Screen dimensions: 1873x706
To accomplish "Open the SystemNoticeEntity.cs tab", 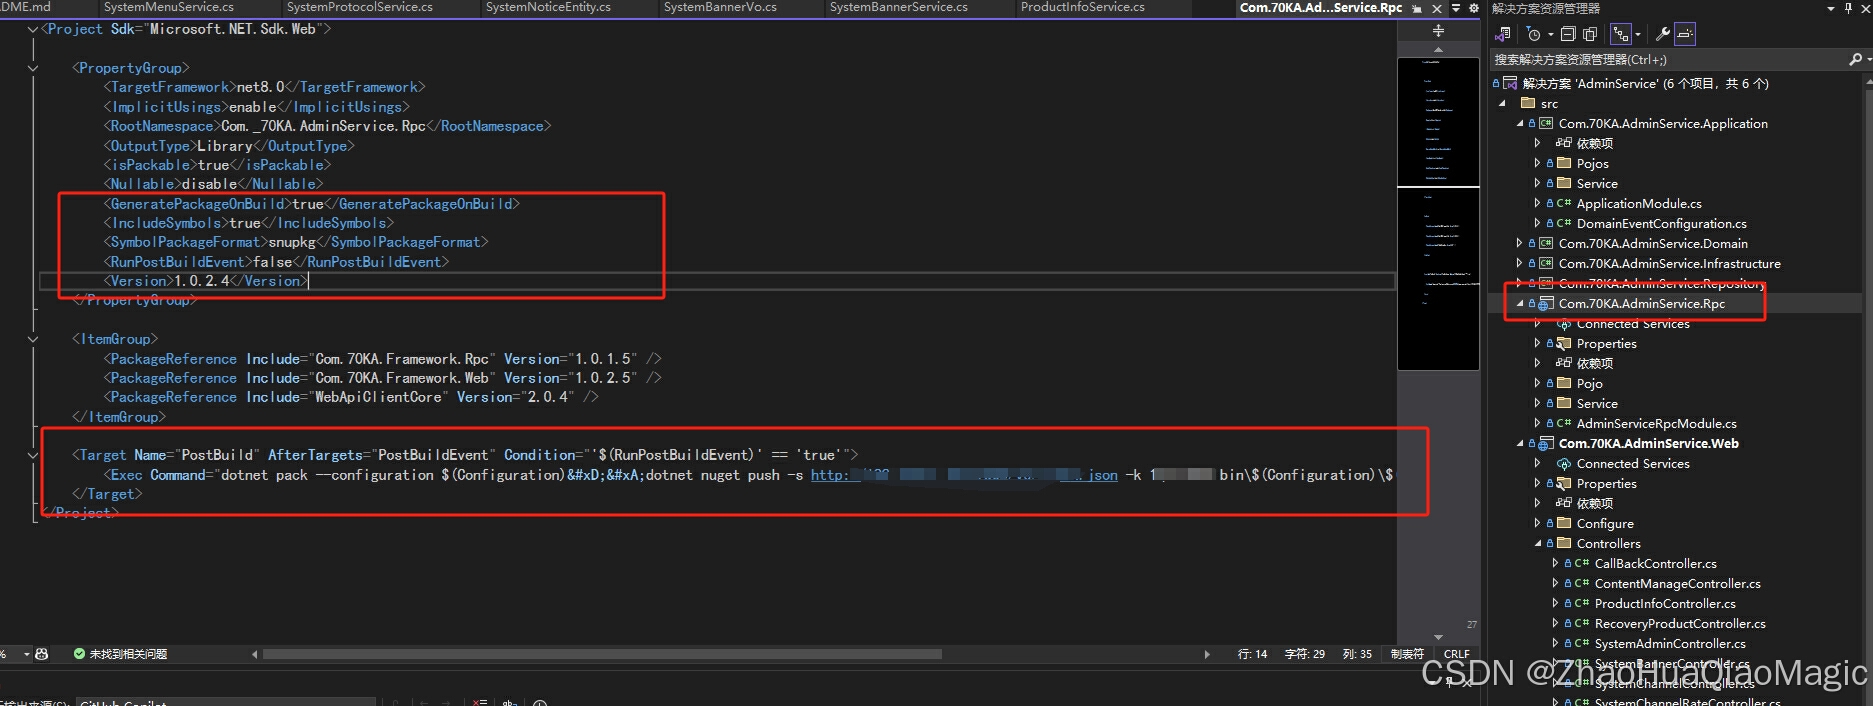I will pyautogui.click(x=548, y=7).
